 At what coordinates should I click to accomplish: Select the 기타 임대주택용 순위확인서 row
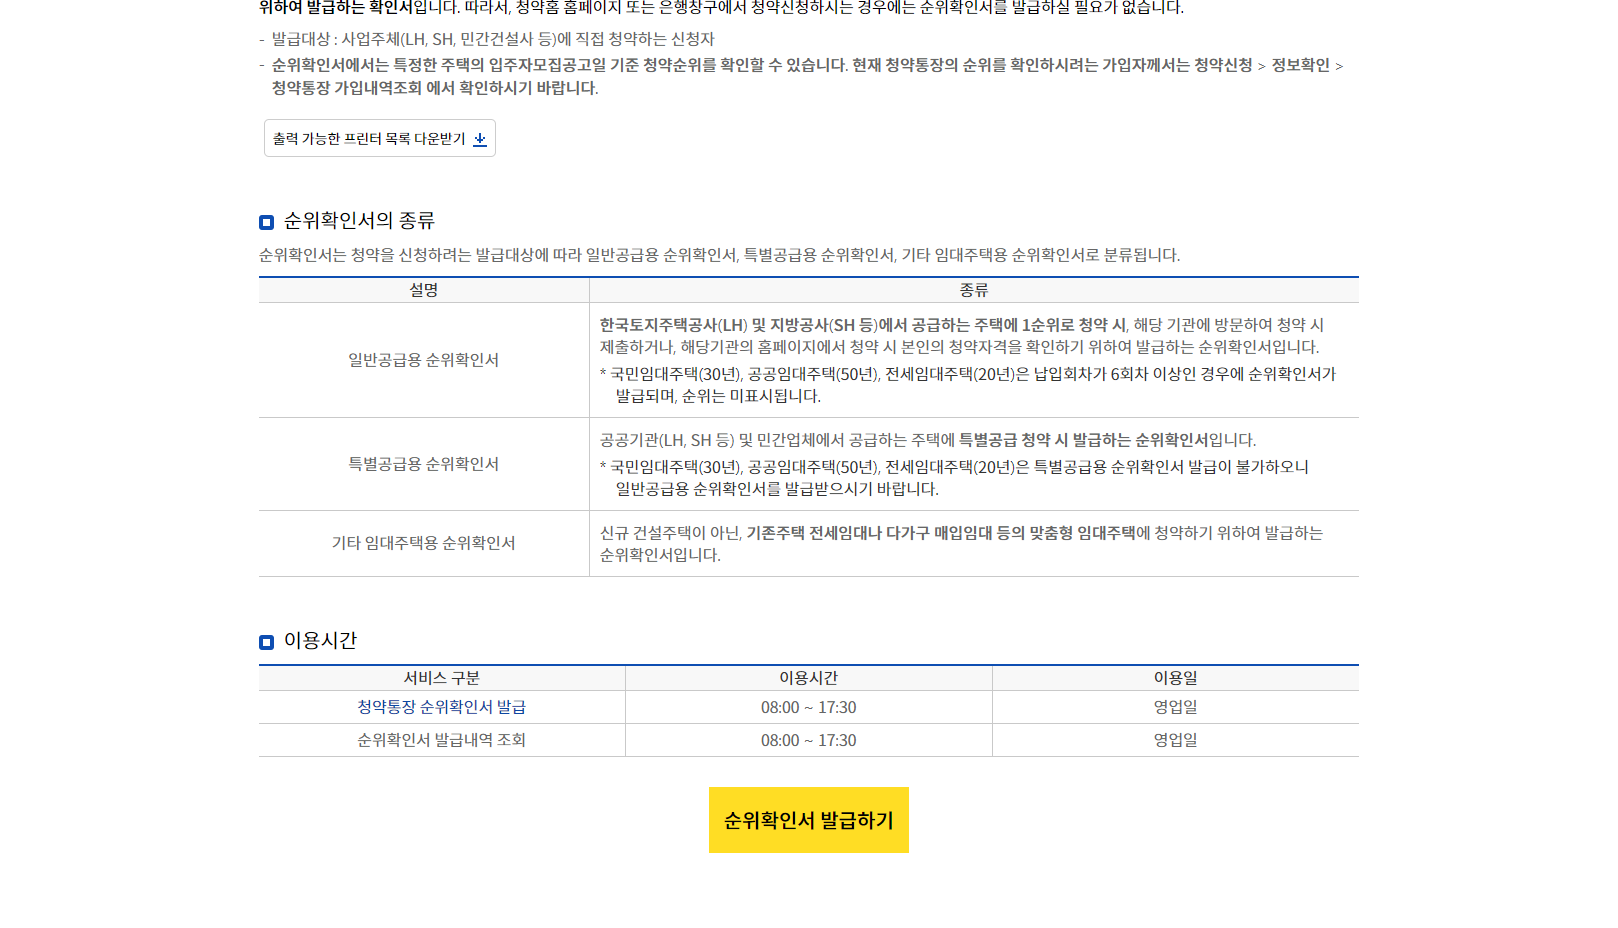point(423,543)
